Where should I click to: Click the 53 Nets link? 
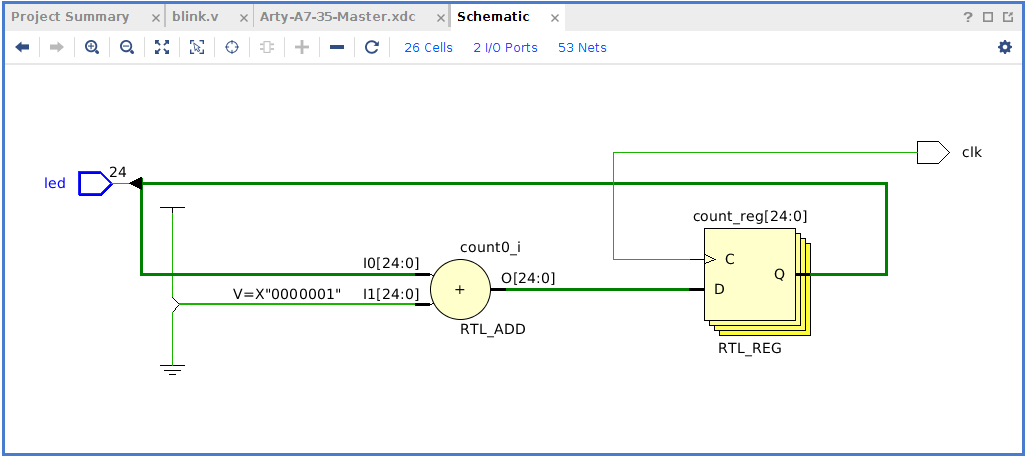582,47
